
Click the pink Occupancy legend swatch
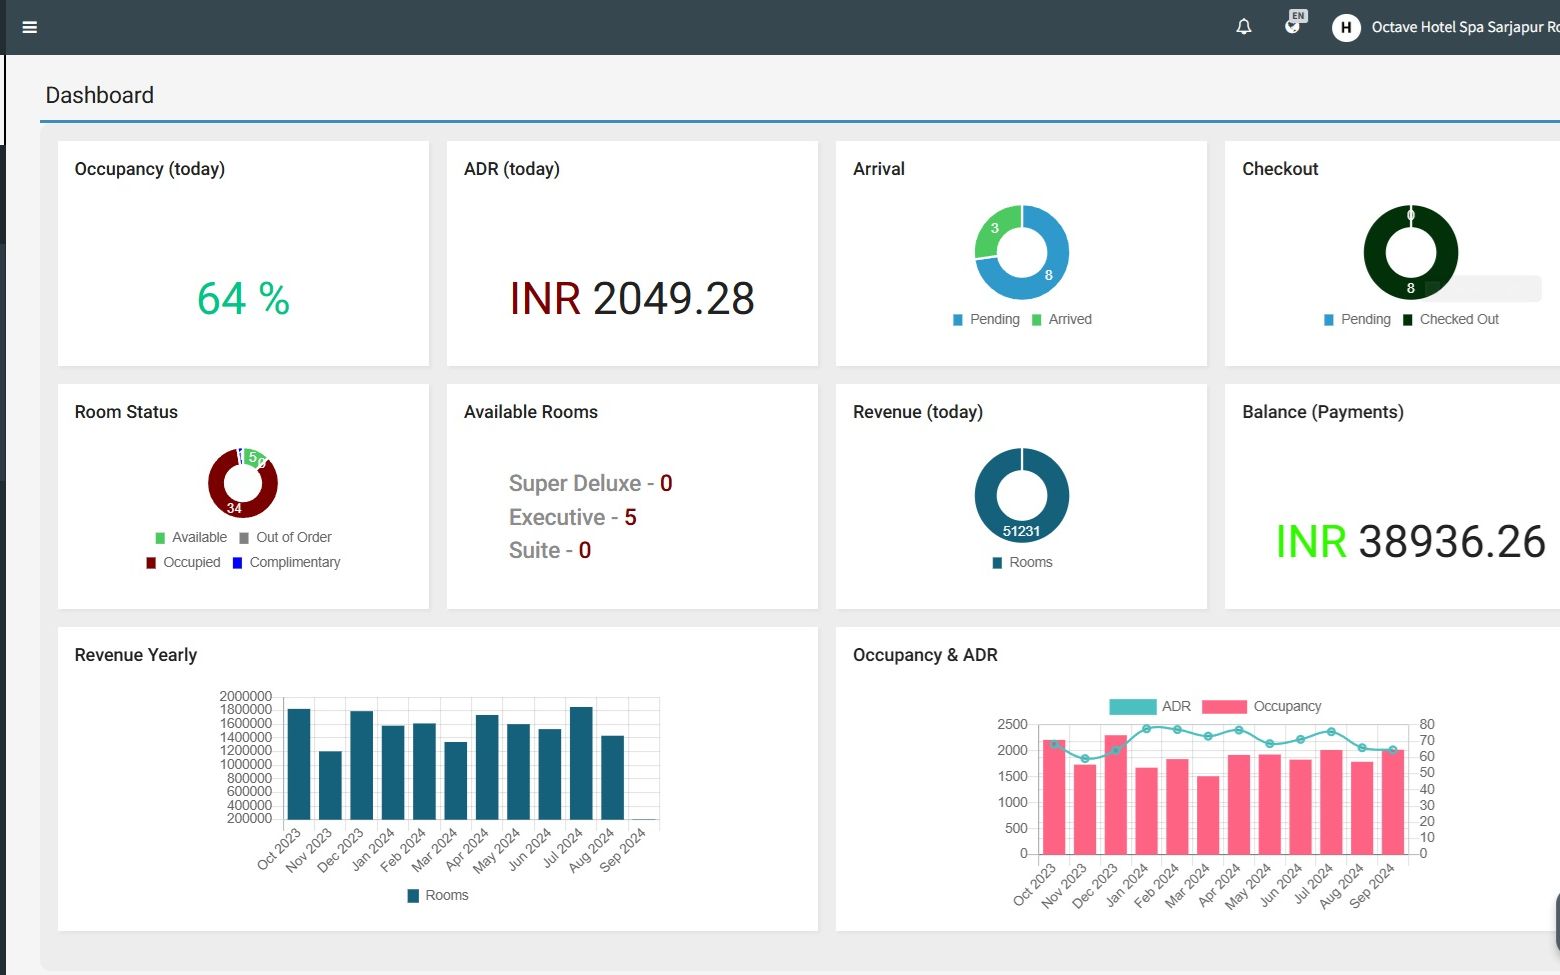click(x=1224, y=706)
